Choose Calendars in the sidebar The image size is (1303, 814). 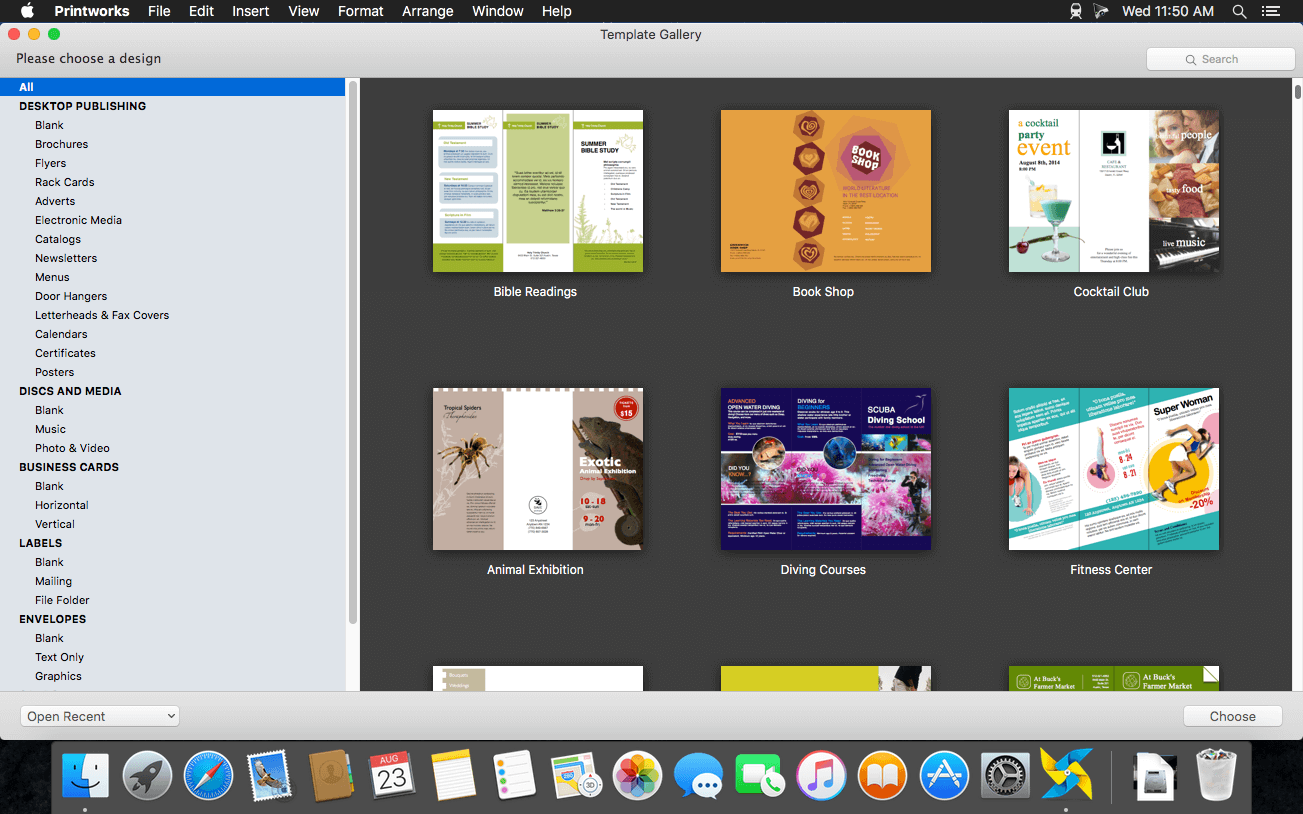click(x=61, y=334)
